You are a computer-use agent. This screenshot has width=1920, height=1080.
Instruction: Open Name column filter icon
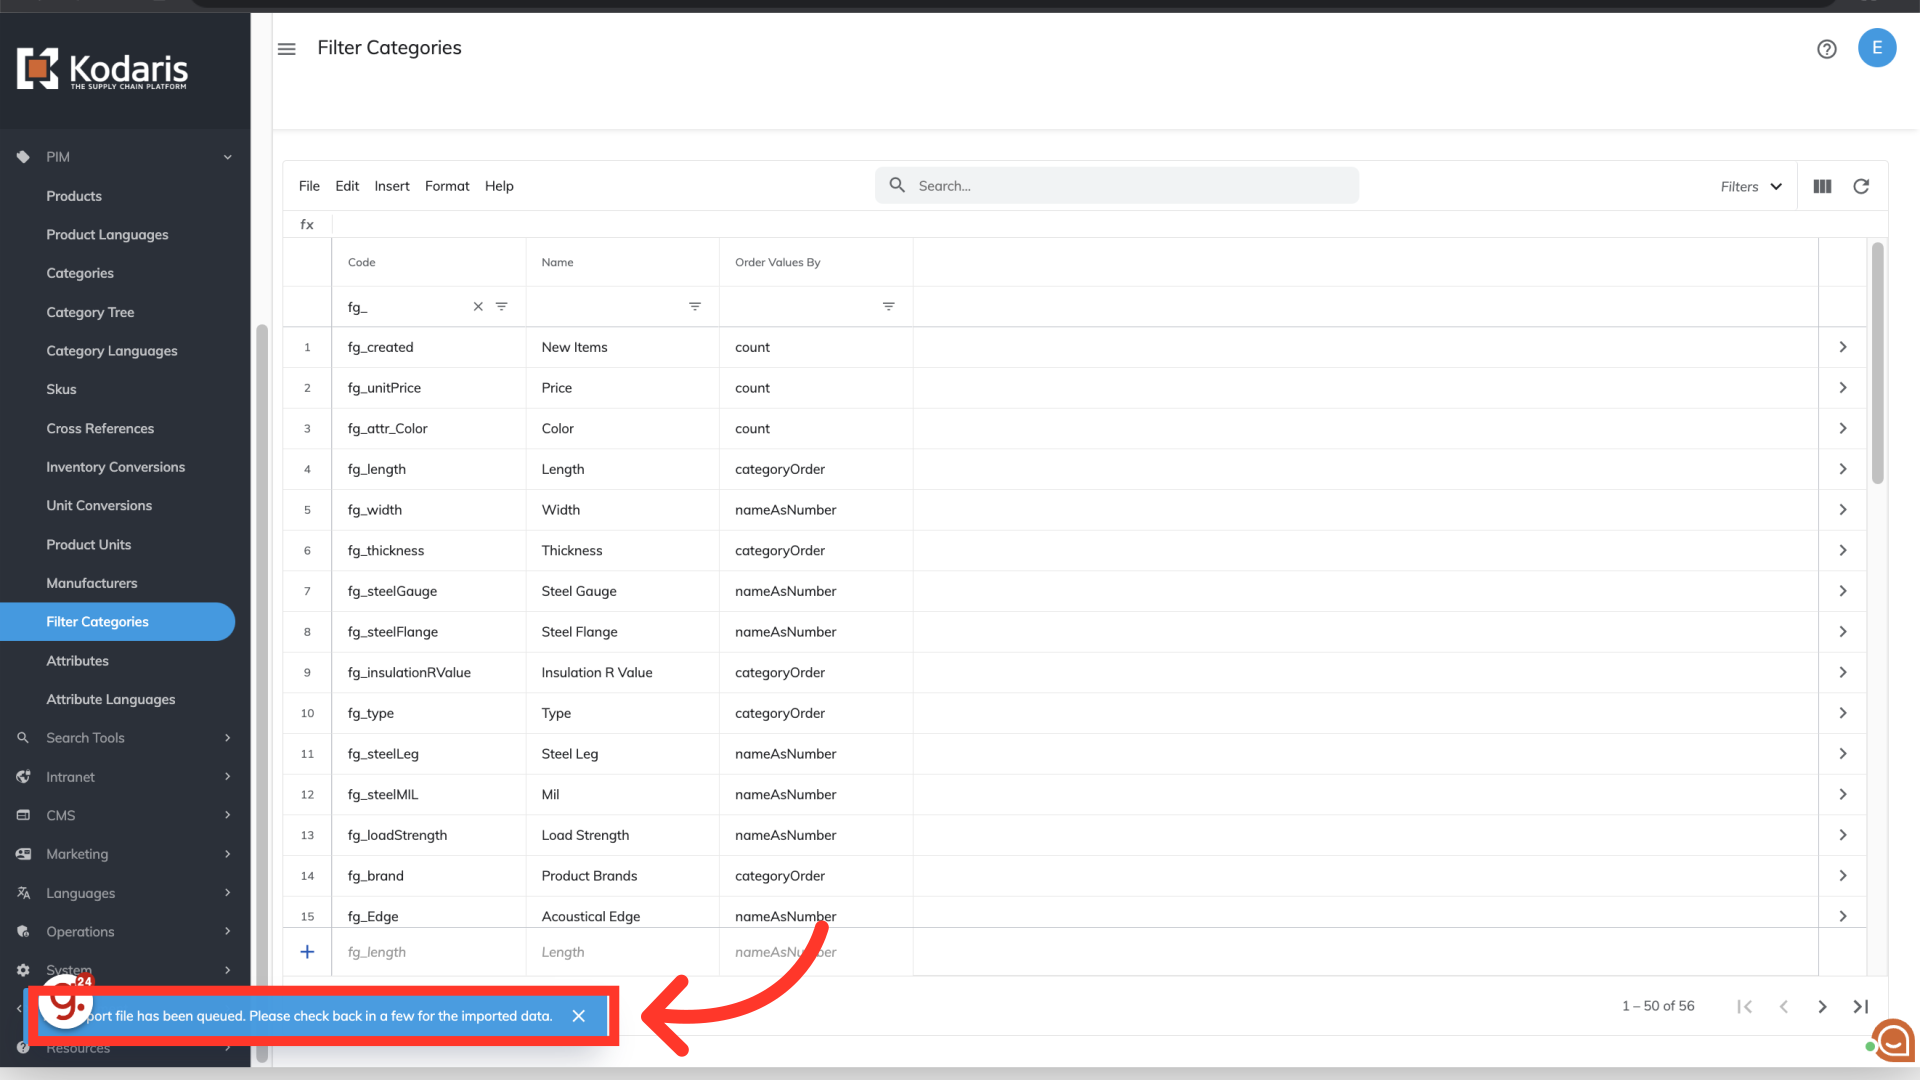695,307
